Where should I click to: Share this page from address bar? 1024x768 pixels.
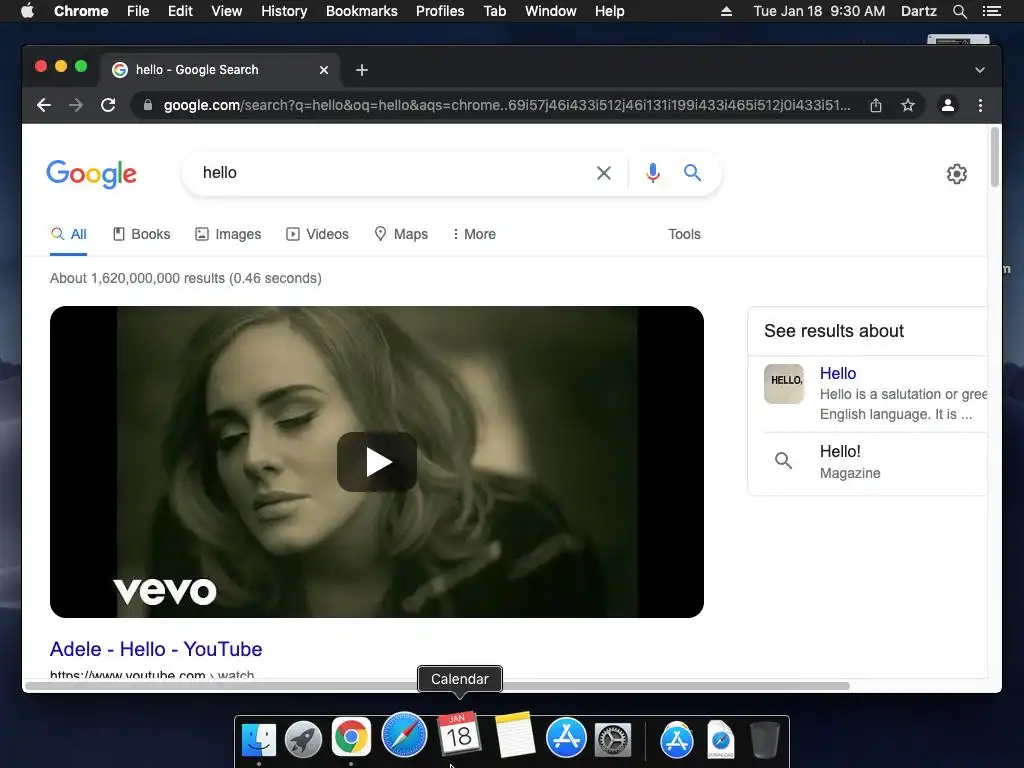pyautogui.click(x=876, y=105)
